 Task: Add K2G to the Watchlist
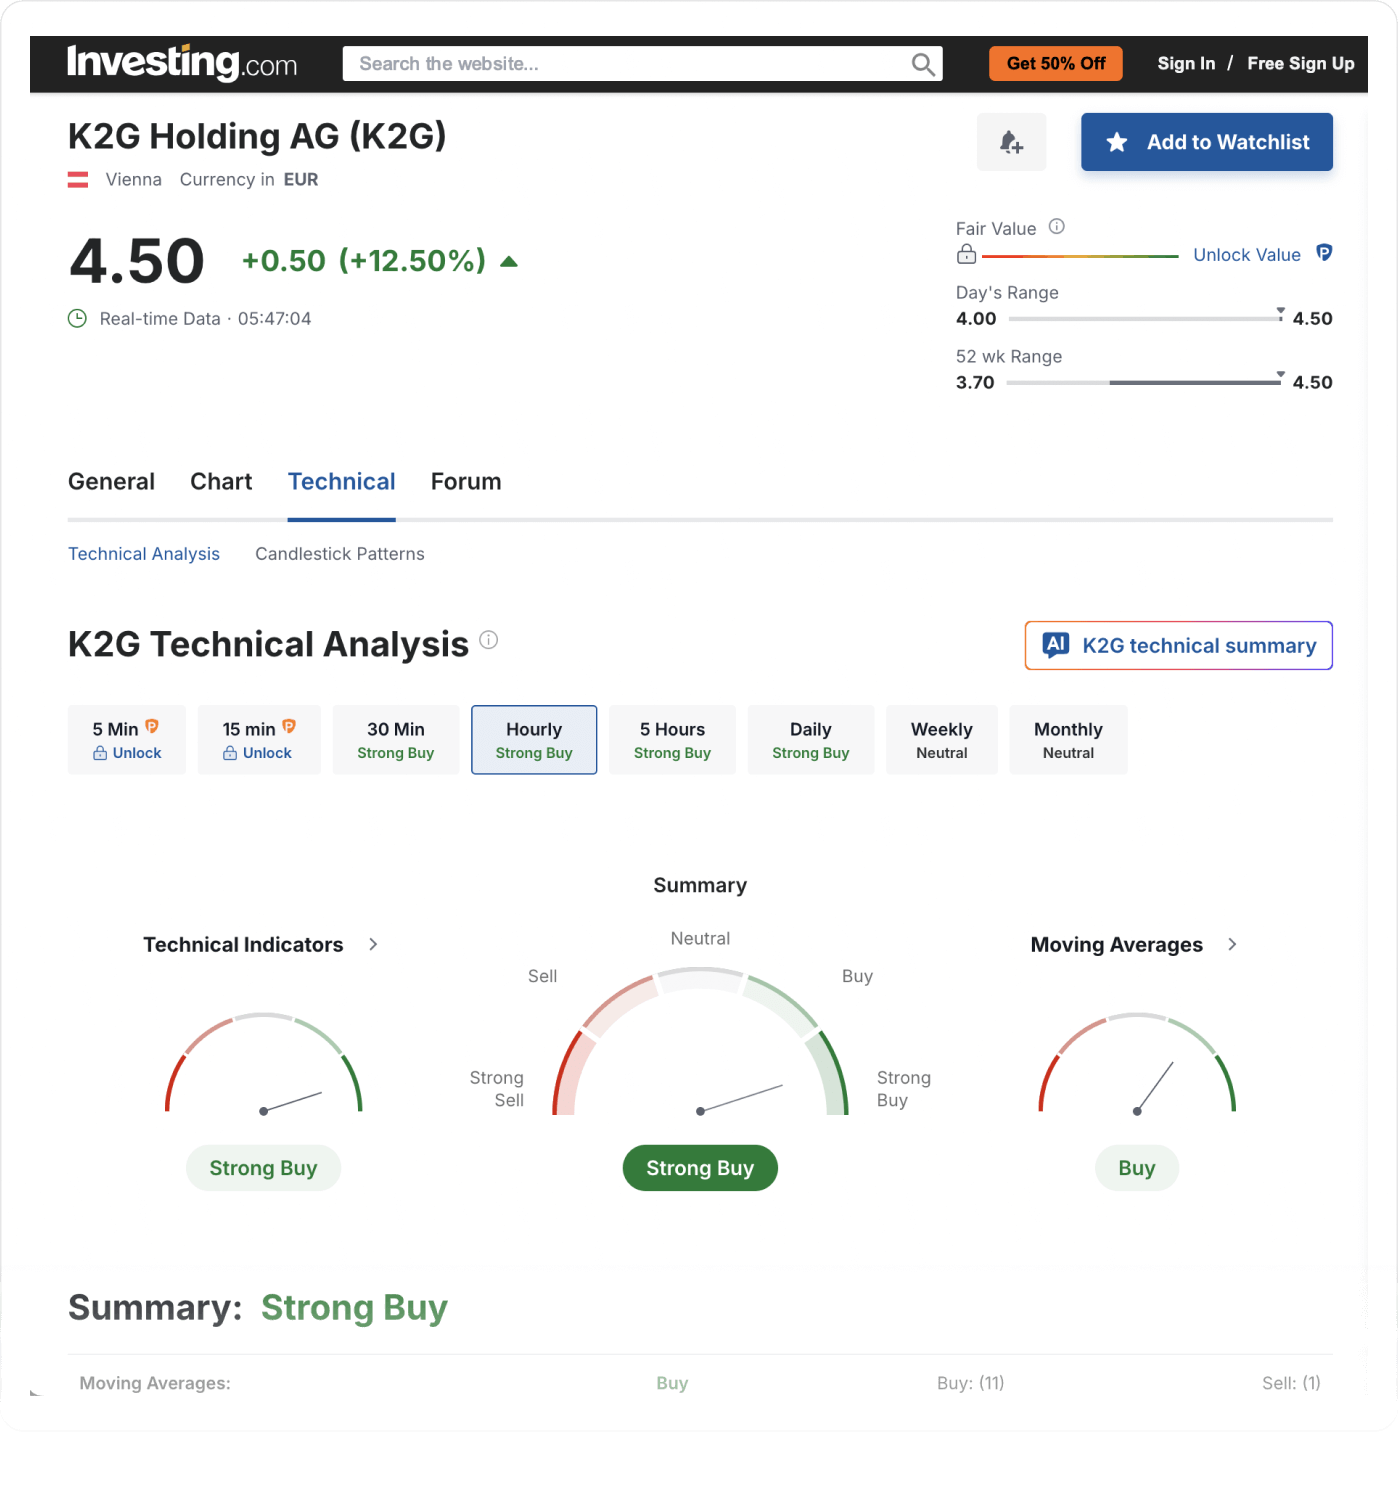(x=1206, y=142)
